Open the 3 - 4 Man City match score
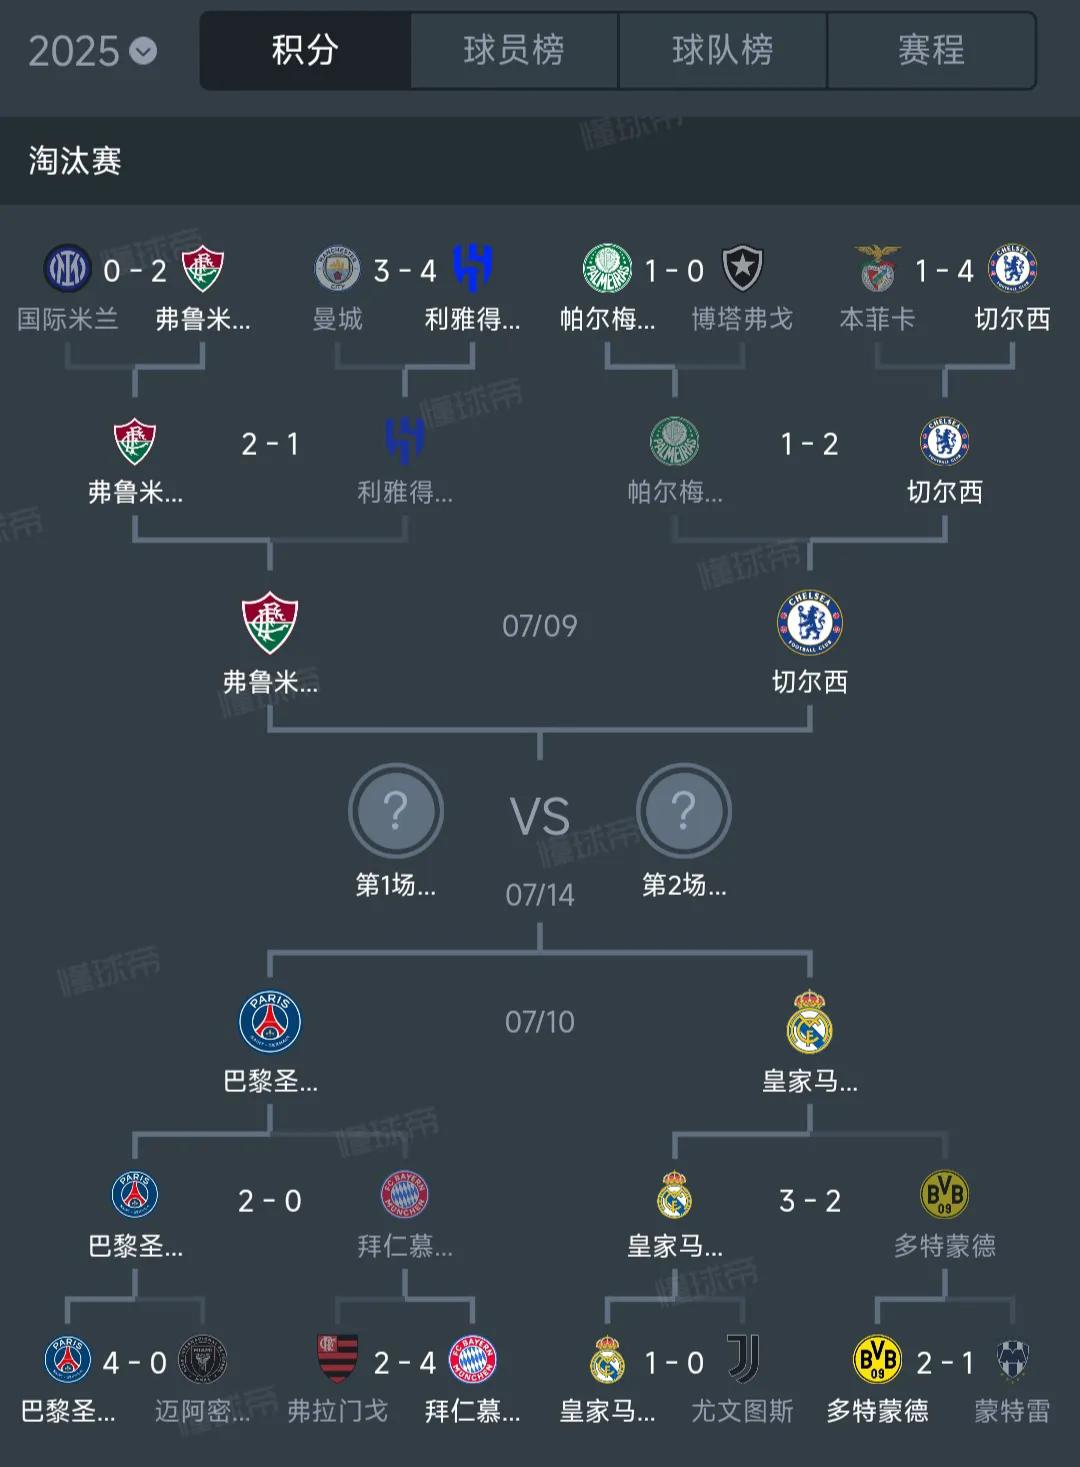This screenshot has height=1467, width=1080. click(x=405, y=270)
